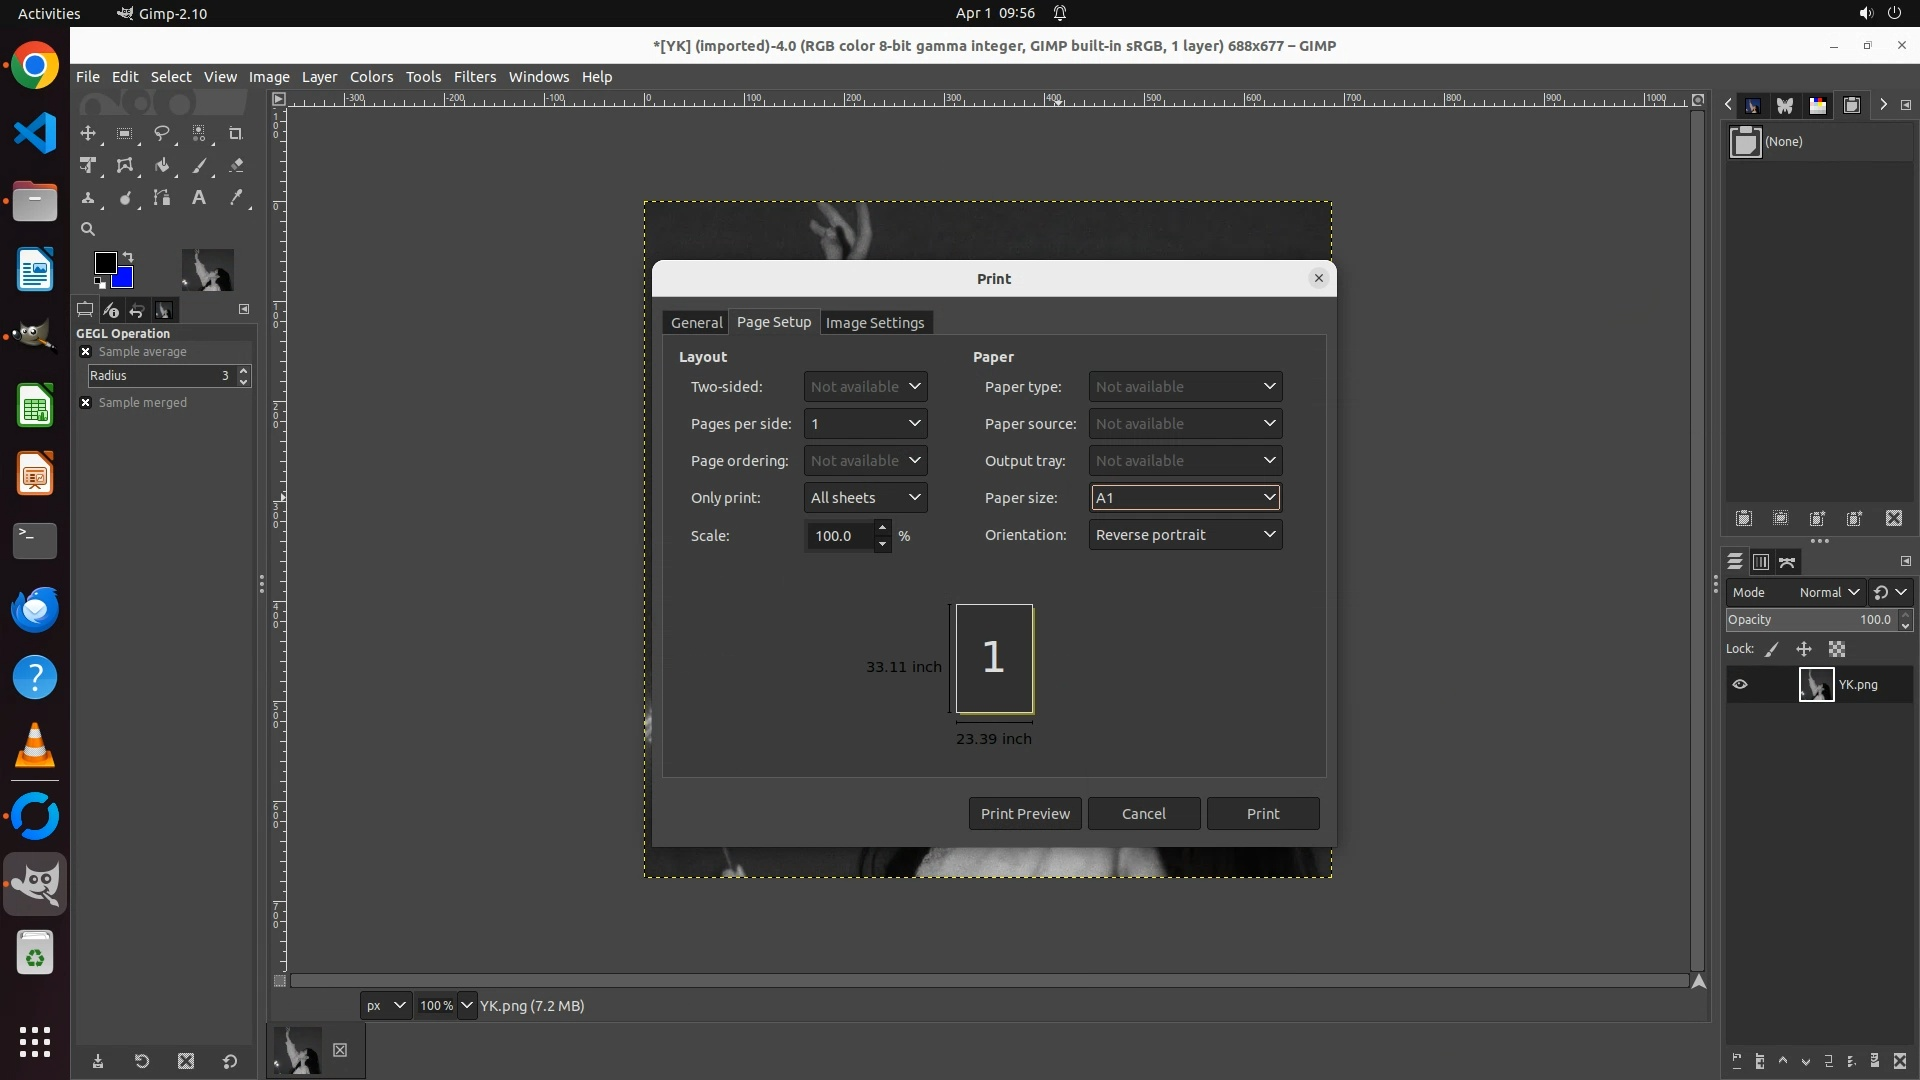The height and width of the screenshot is (1080, 1920).
Task: Open the Paper size dropdown
Action: click(x=1185, y=498)
